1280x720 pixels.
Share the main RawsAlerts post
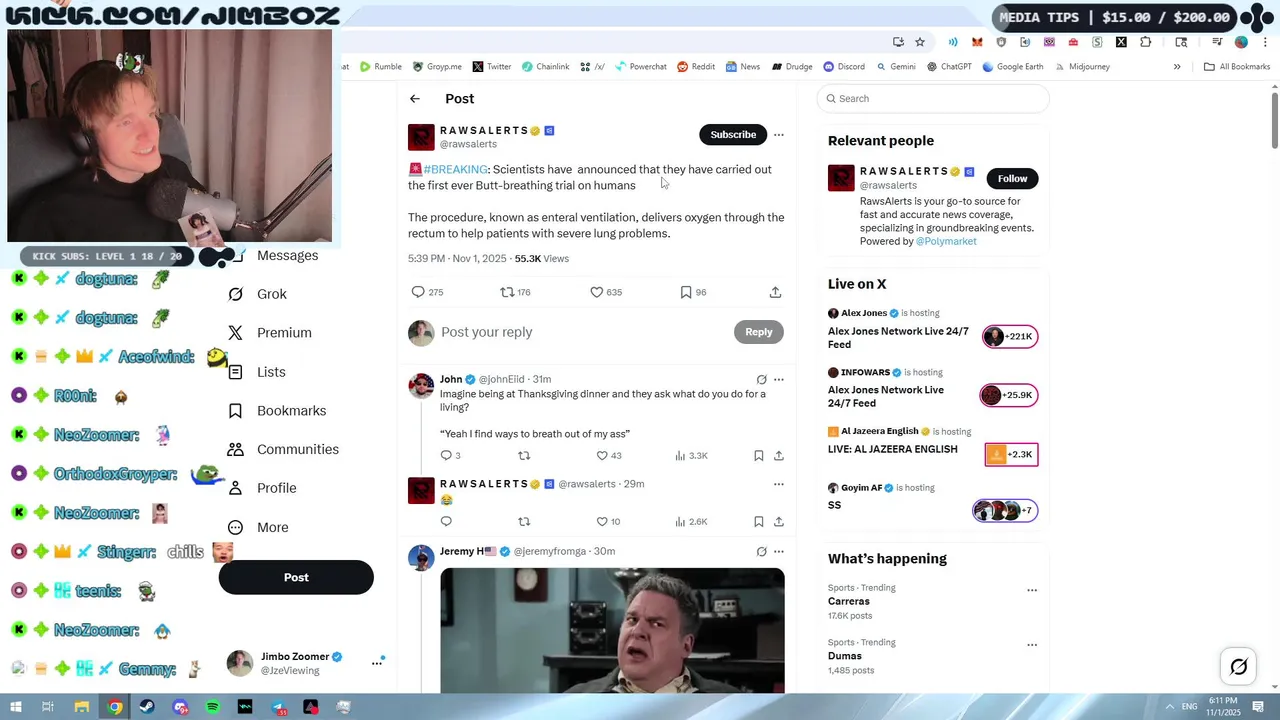click(775, 292)
